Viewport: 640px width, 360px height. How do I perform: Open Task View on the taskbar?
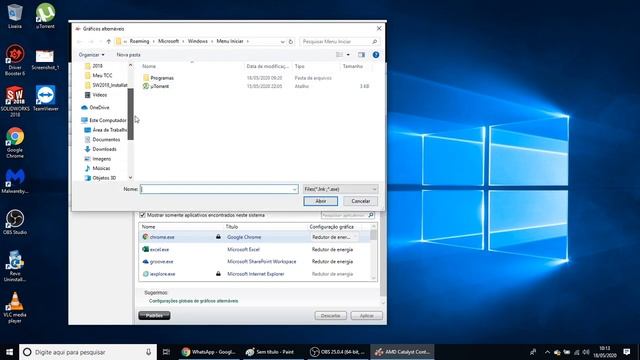pyautogui.click(x=166, y=352)
